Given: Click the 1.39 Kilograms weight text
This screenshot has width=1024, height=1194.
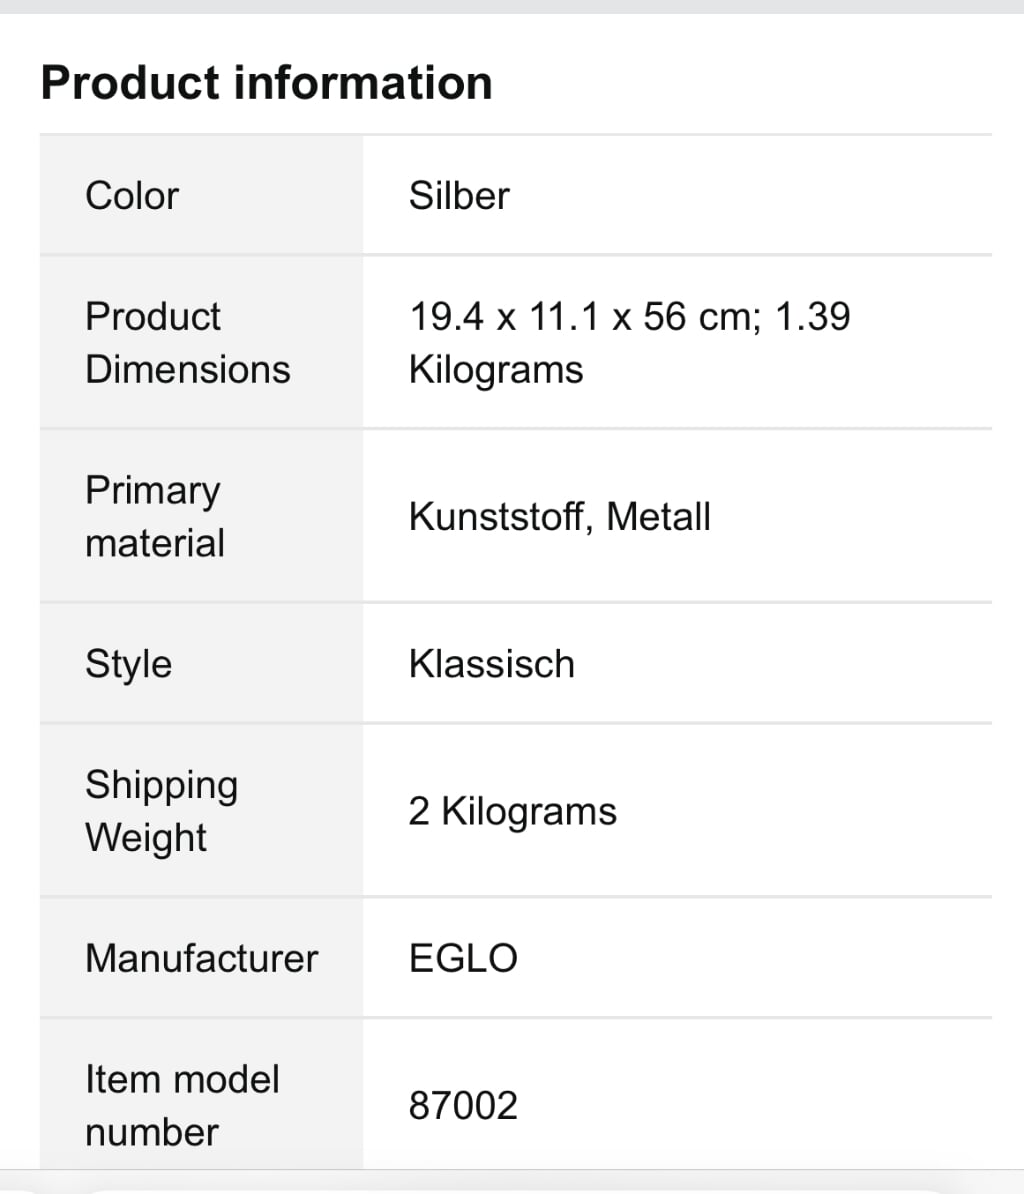Looking at the screenshot, I should click(630, 343).
